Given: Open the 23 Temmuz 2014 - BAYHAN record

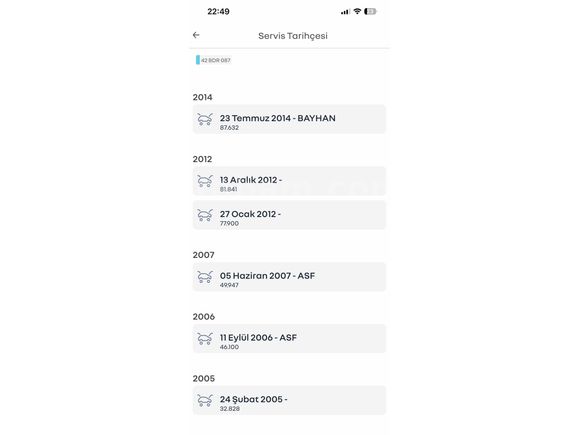Looking at the screenshot, I should tap(289, 119).
